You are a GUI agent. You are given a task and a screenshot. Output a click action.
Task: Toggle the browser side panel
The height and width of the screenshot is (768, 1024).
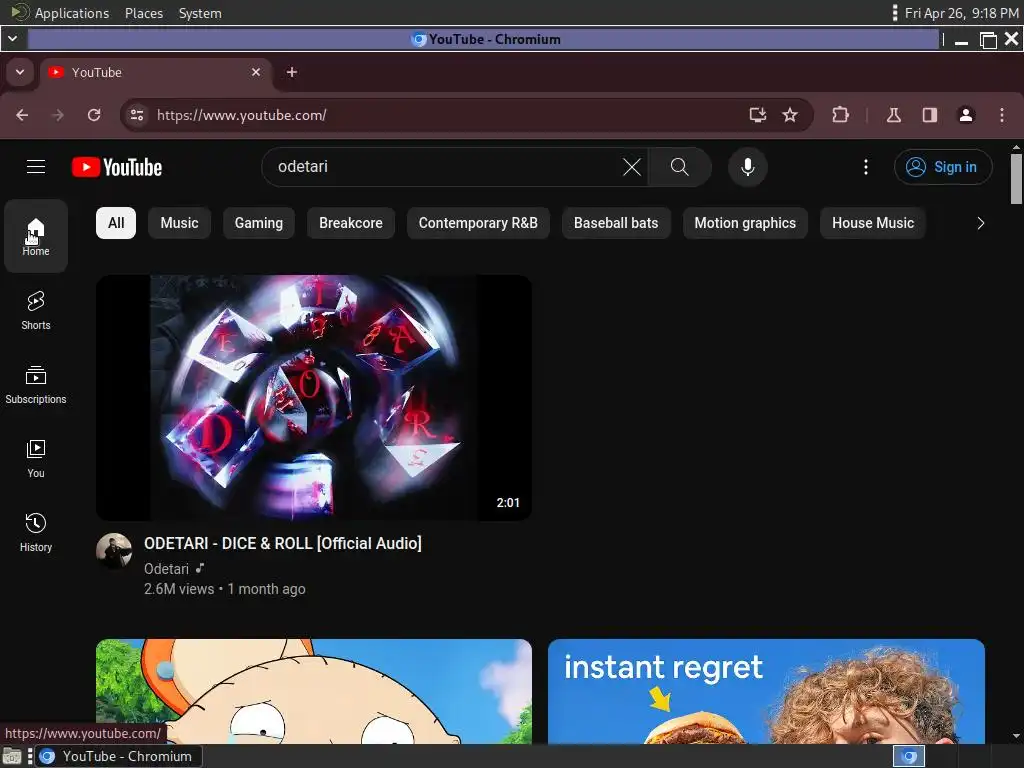click(930, 116)
